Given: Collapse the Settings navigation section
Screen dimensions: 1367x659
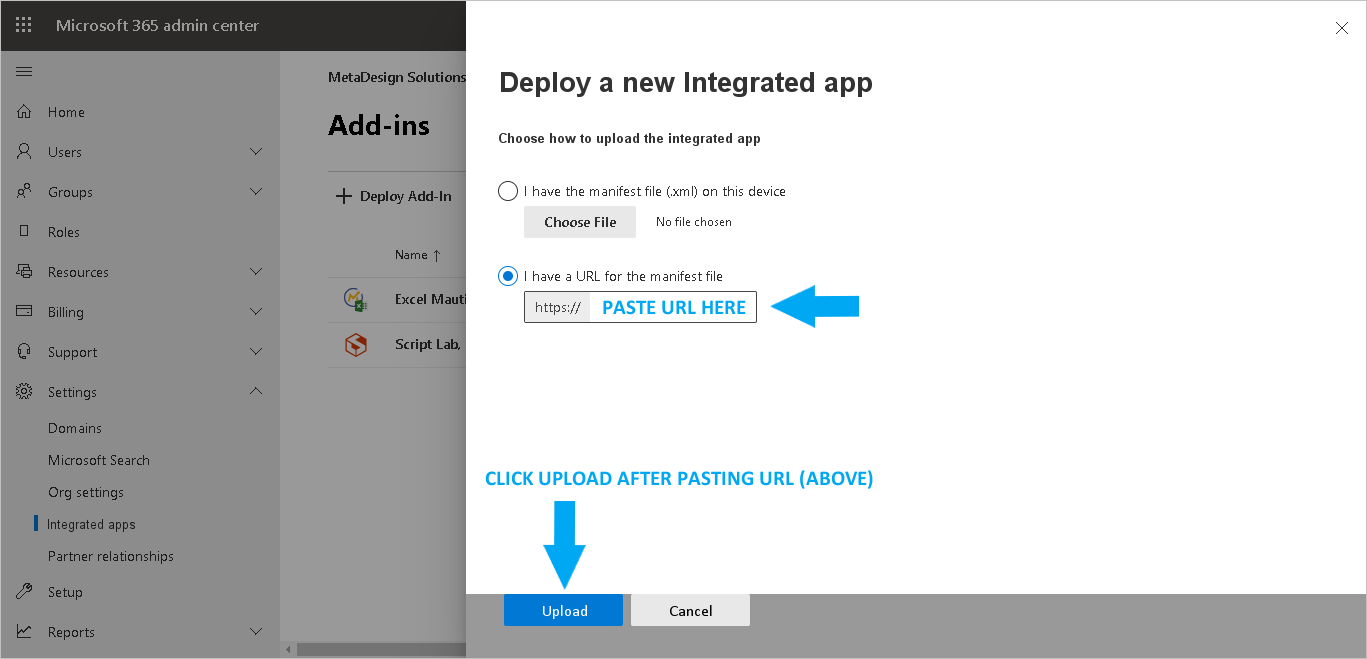Looking at the screenshot, I should click(256, 392).
